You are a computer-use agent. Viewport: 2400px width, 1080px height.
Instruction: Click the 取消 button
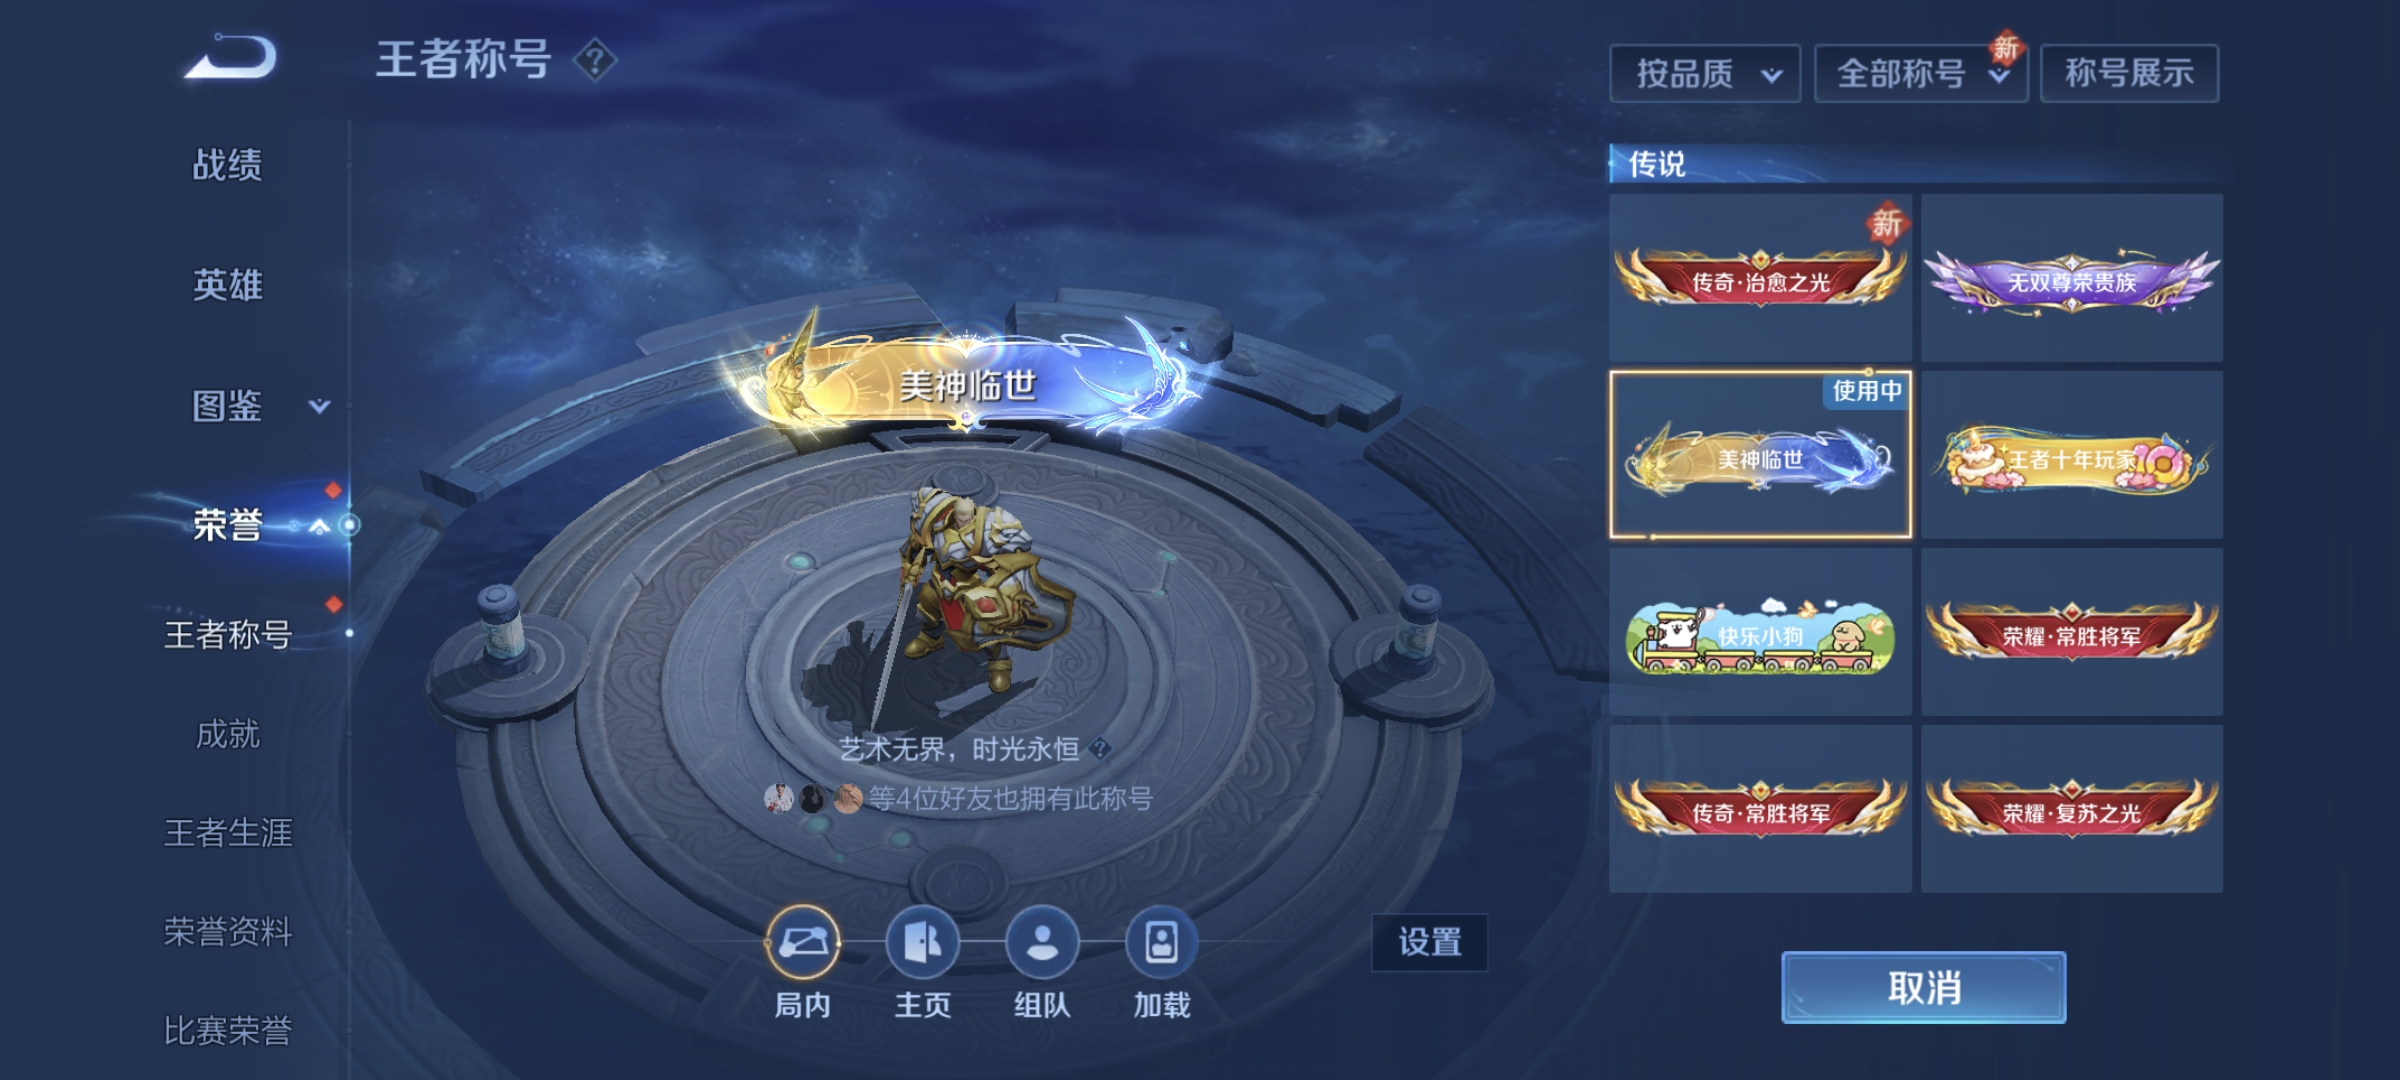(x=1923, y=987)
